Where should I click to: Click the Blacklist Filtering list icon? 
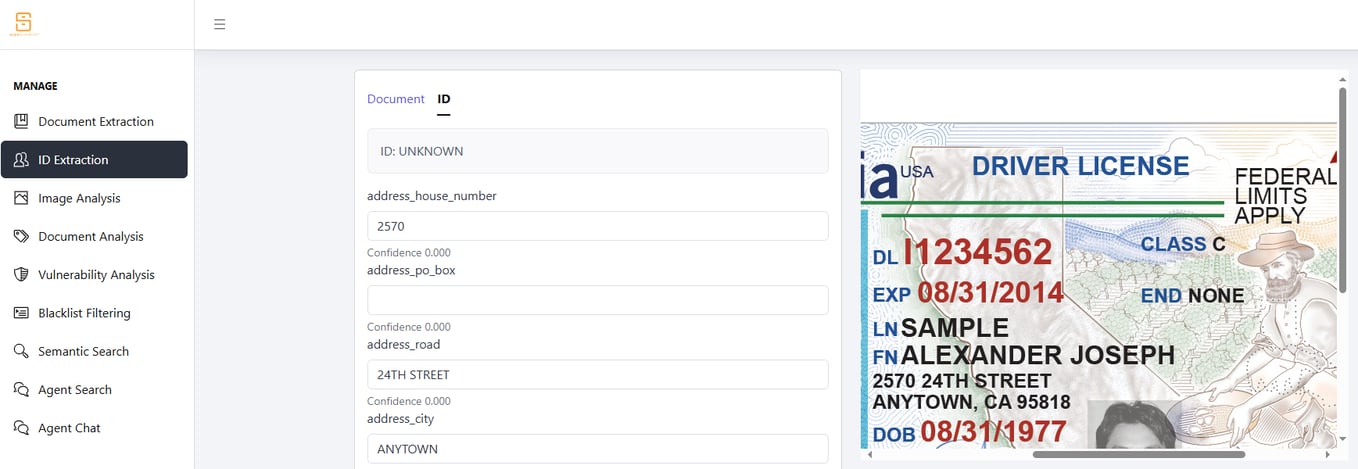tap(21, 313)
